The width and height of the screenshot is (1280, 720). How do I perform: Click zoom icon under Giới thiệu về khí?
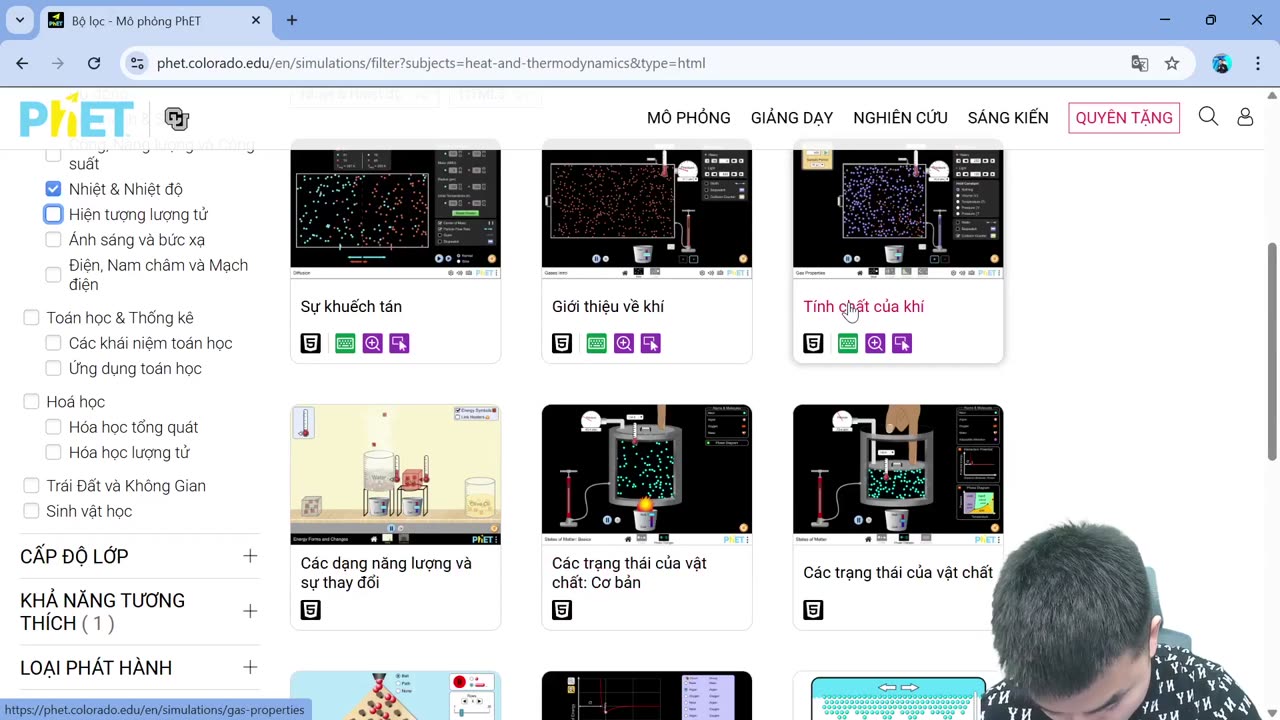coord(623,343)
